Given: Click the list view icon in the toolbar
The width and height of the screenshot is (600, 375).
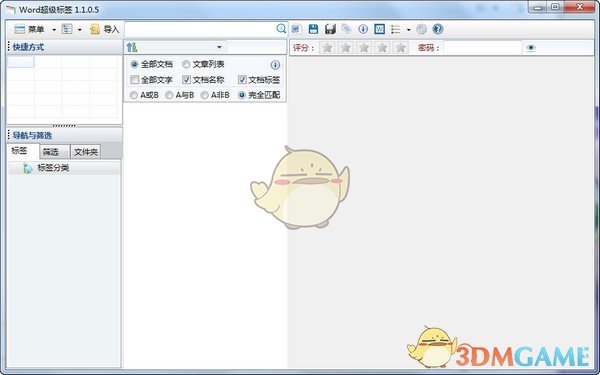Looking at the screenshot, I should tap(396, 29).
